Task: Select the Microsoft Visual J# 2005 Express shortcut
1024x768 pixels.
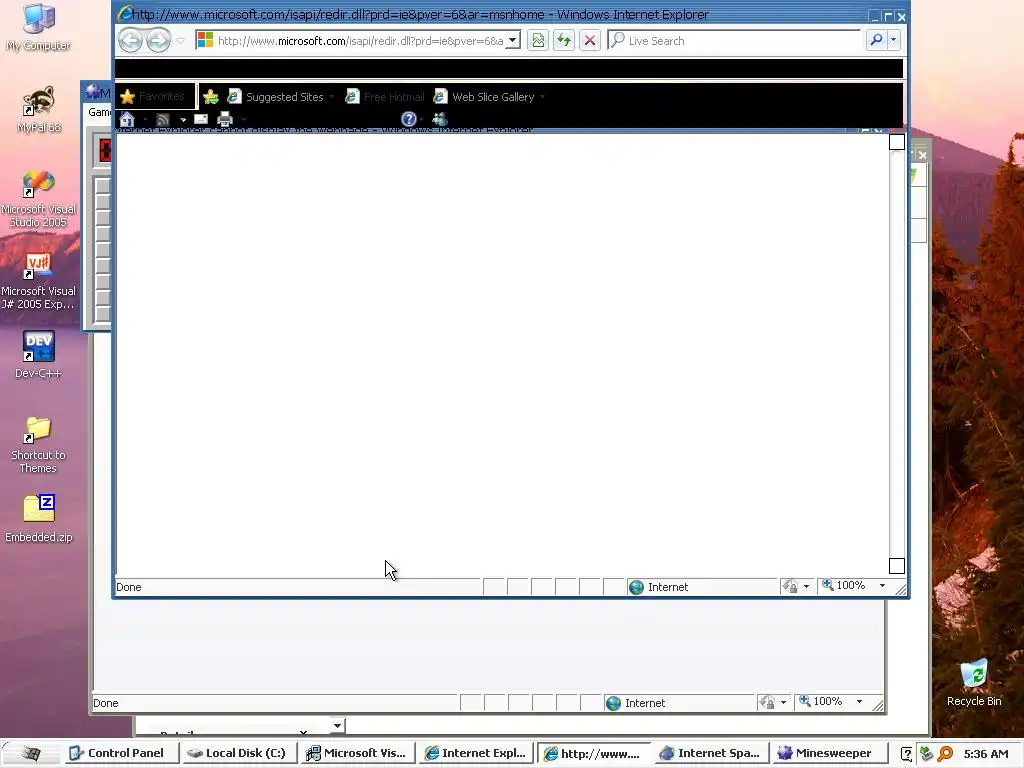Action: (x=39, y=281)
